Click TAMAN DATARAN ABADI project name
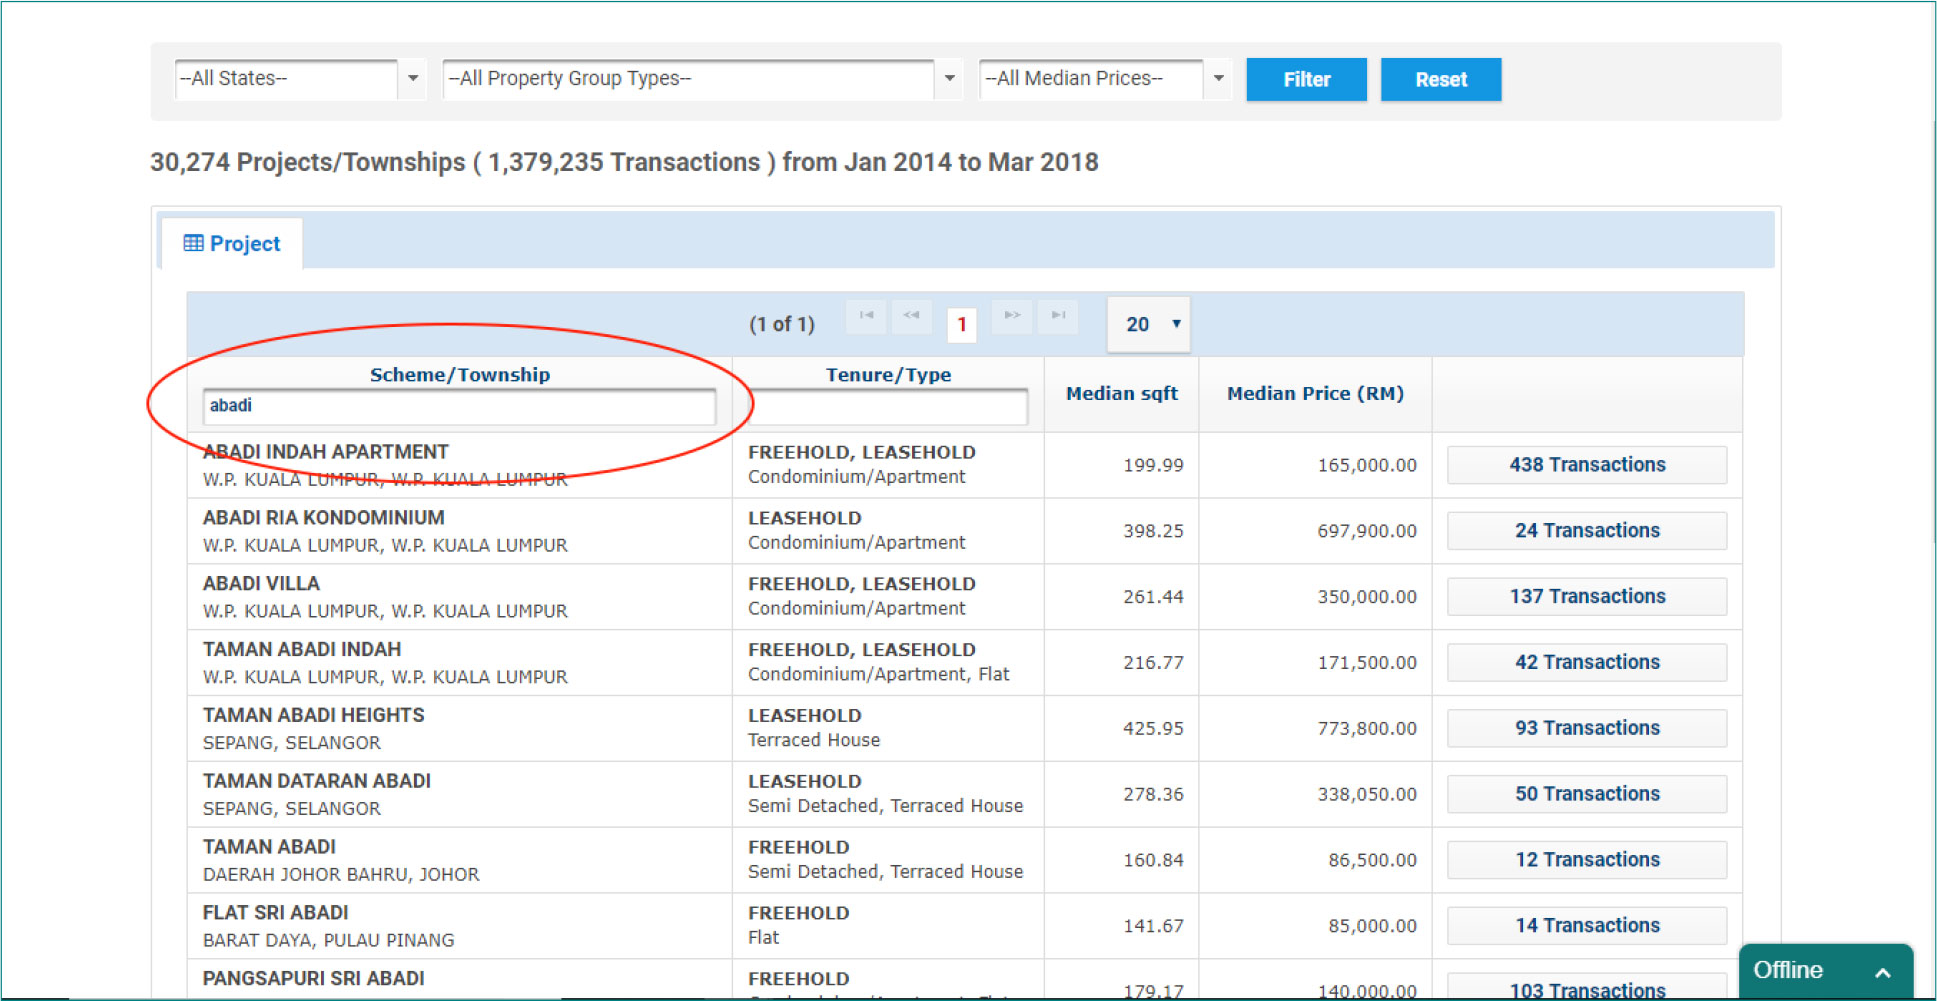Screen dimensions: 1937x1001 tap(317, 782)
